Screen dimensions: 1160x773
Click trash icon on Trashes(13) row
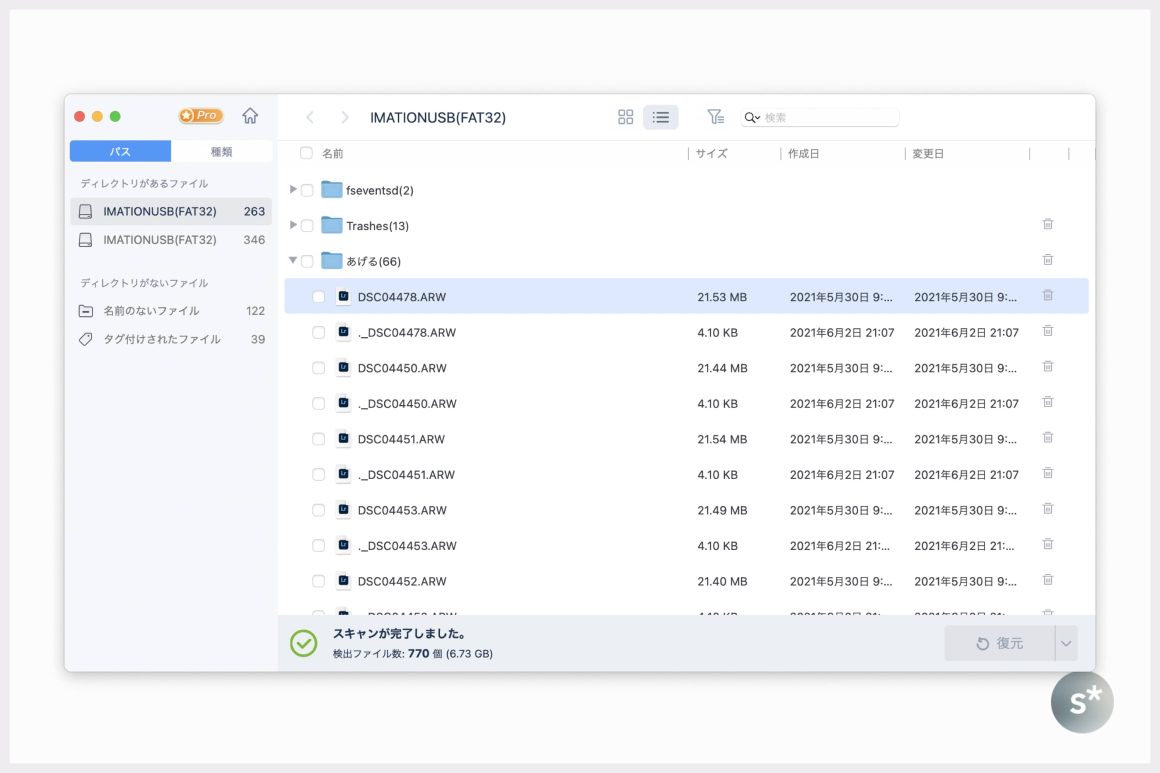1047,225
